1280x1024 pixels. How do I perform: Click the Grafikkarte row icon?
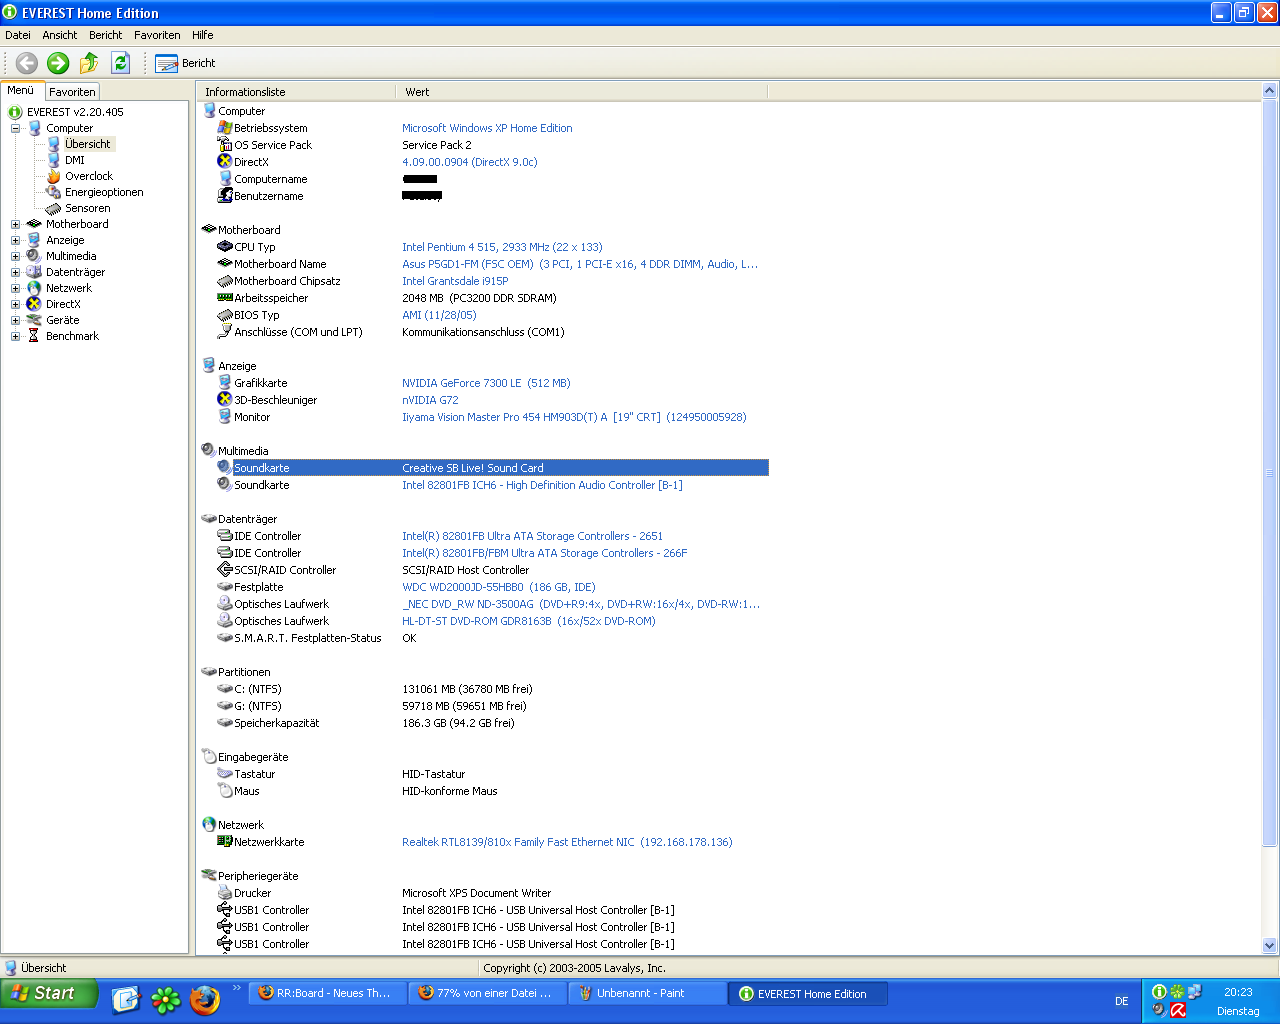(x=225, y=383)
